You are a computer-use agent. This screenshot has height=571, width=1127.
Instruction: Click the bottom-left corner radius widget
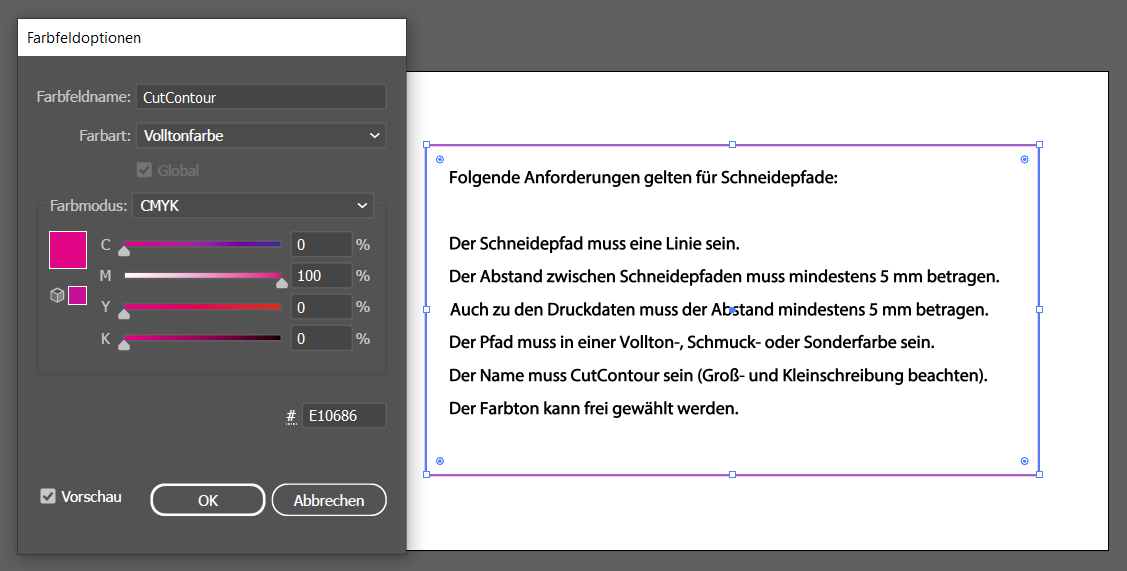[440, 461]
